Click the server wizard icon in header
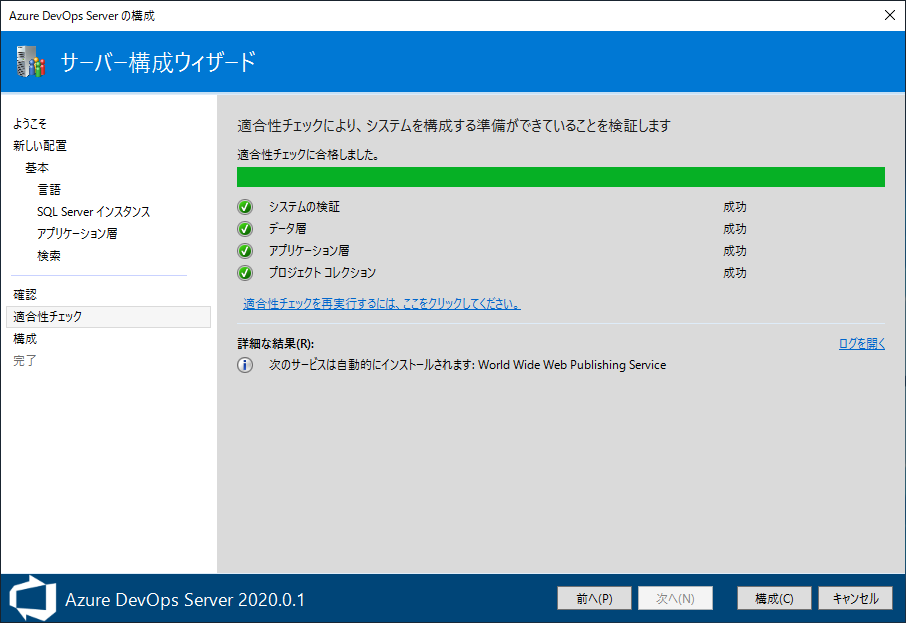The width and height of the screenshot is (906, 623). tap(31, 62)
